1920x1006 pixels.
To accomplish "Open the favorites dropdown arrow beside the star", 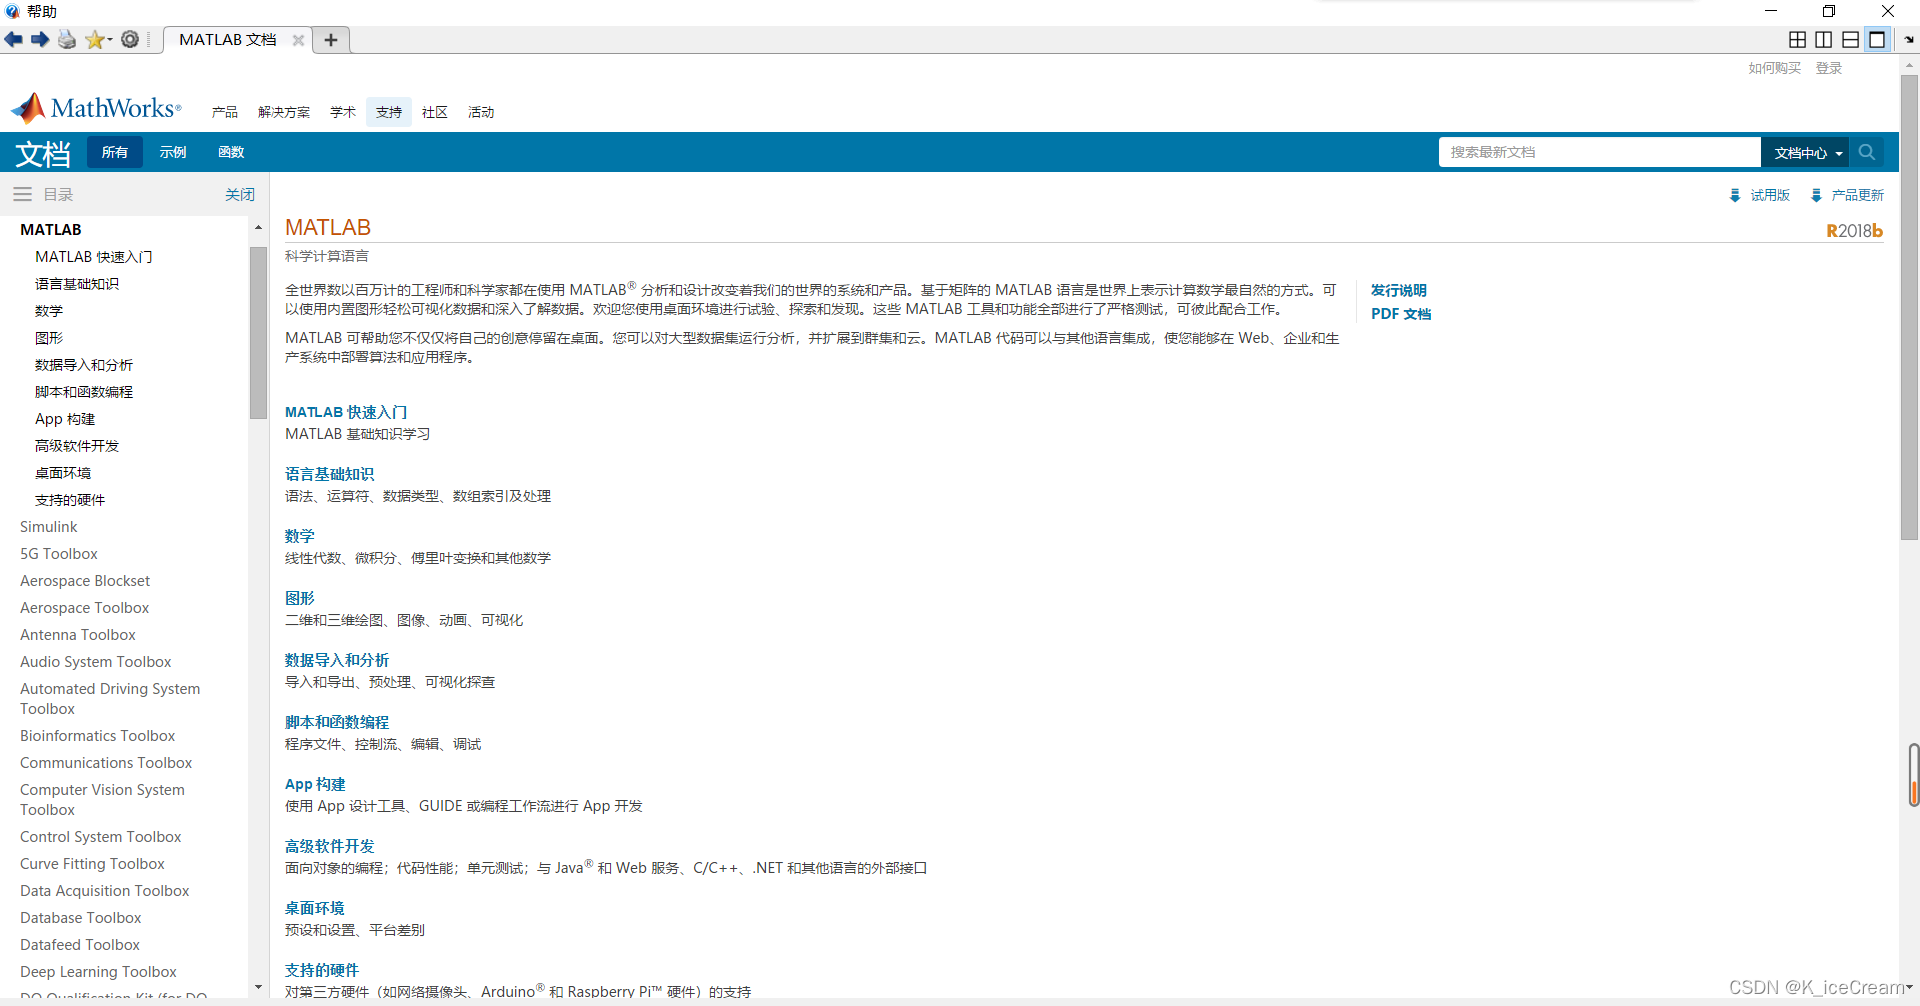I will 110,40.
